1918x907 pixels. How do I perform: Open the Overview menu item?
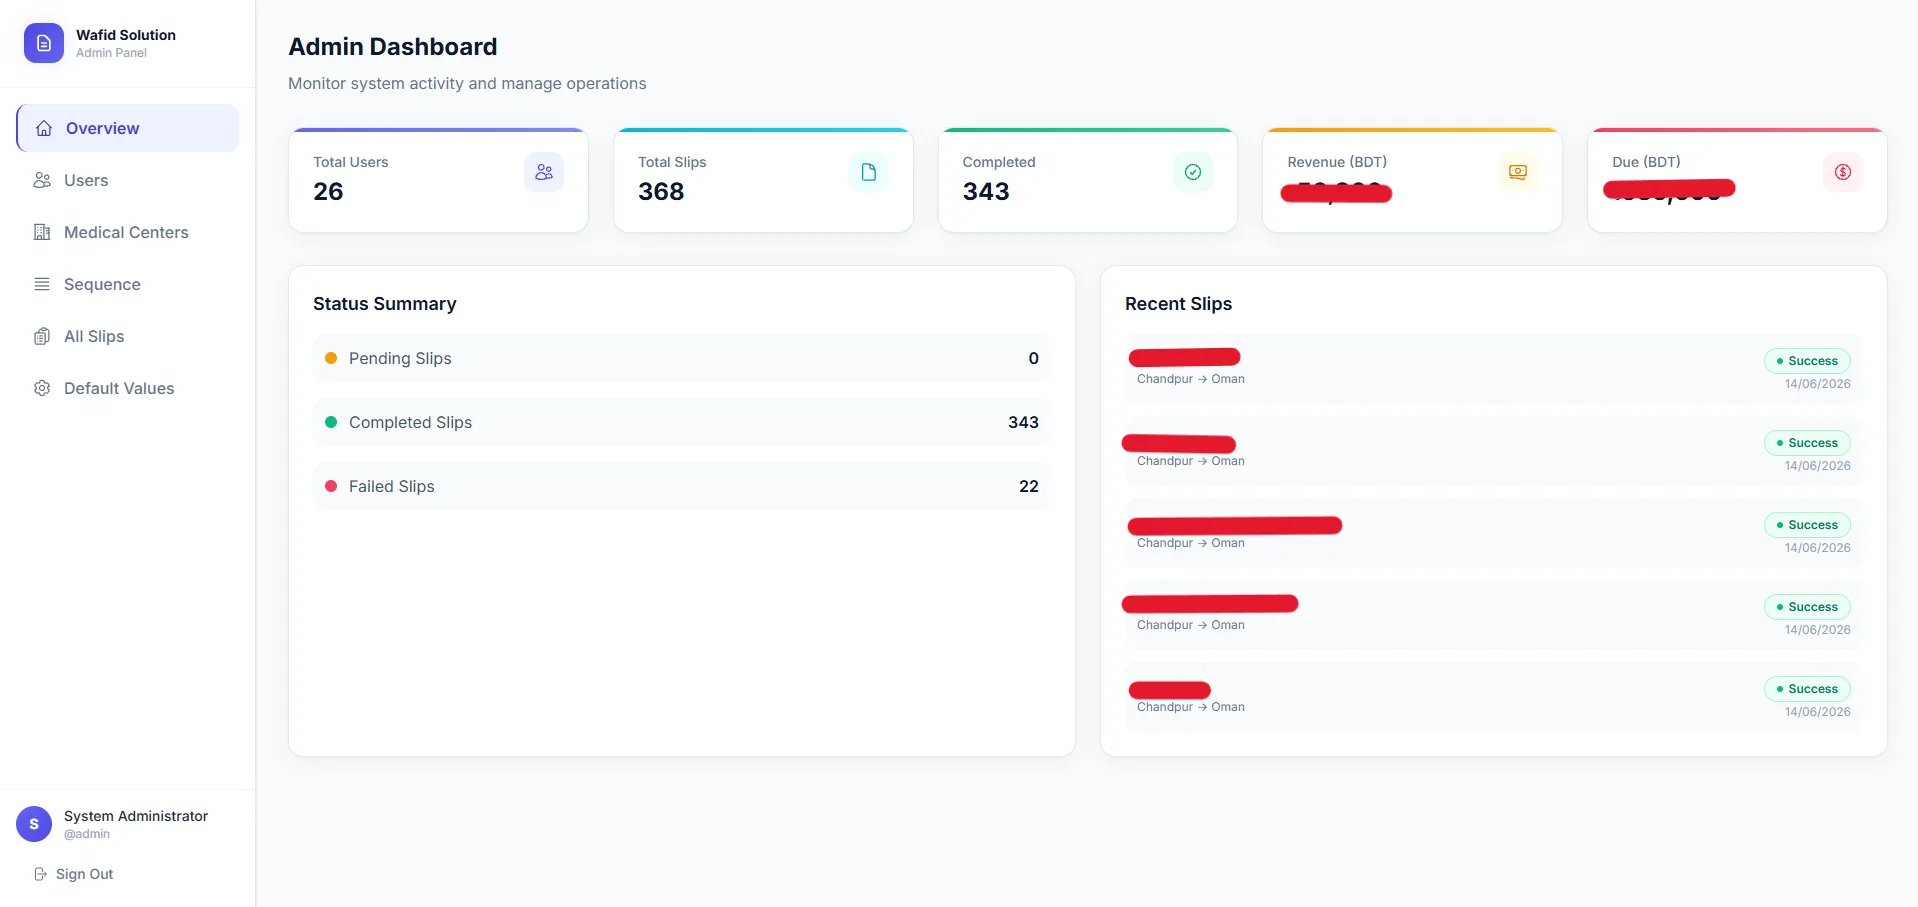128,128
